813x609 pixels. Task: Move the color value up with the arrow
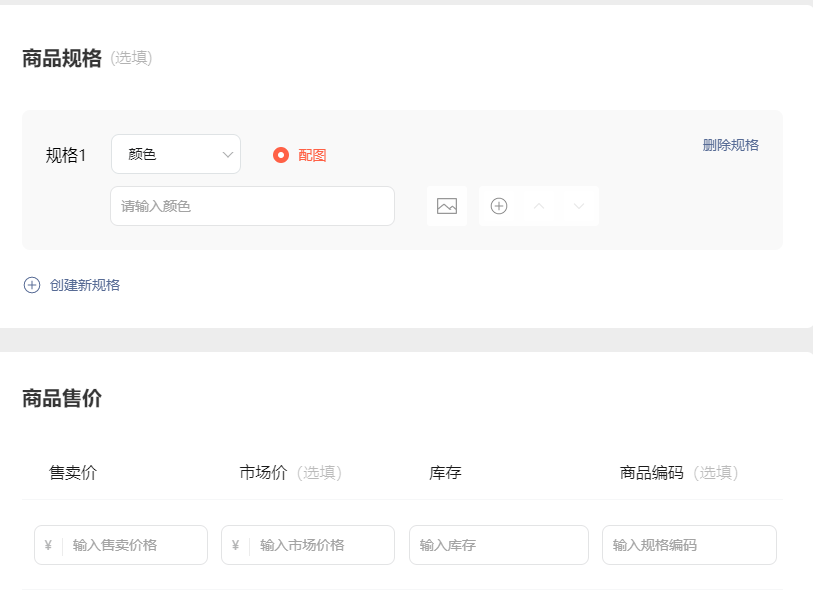click(539, 206)
